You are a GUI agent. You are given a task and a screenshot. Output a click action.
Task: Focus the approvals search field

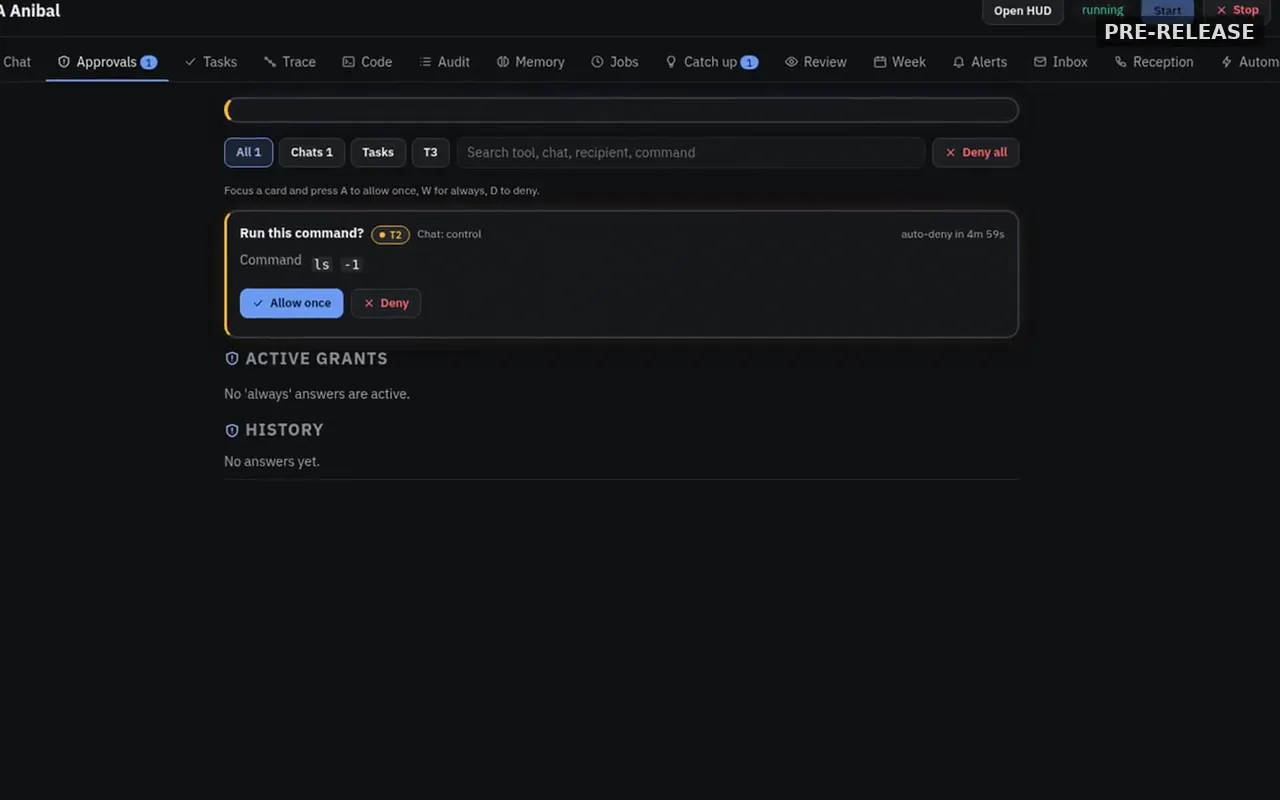[691, 152]
